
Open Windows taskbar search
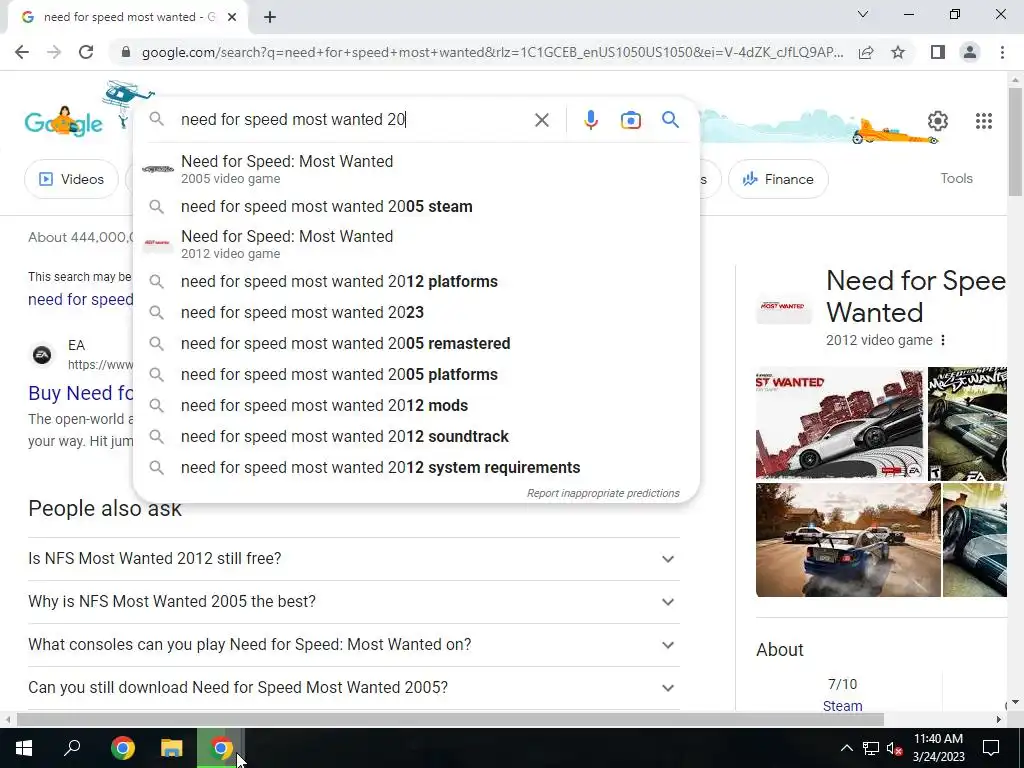click(72, 748)
